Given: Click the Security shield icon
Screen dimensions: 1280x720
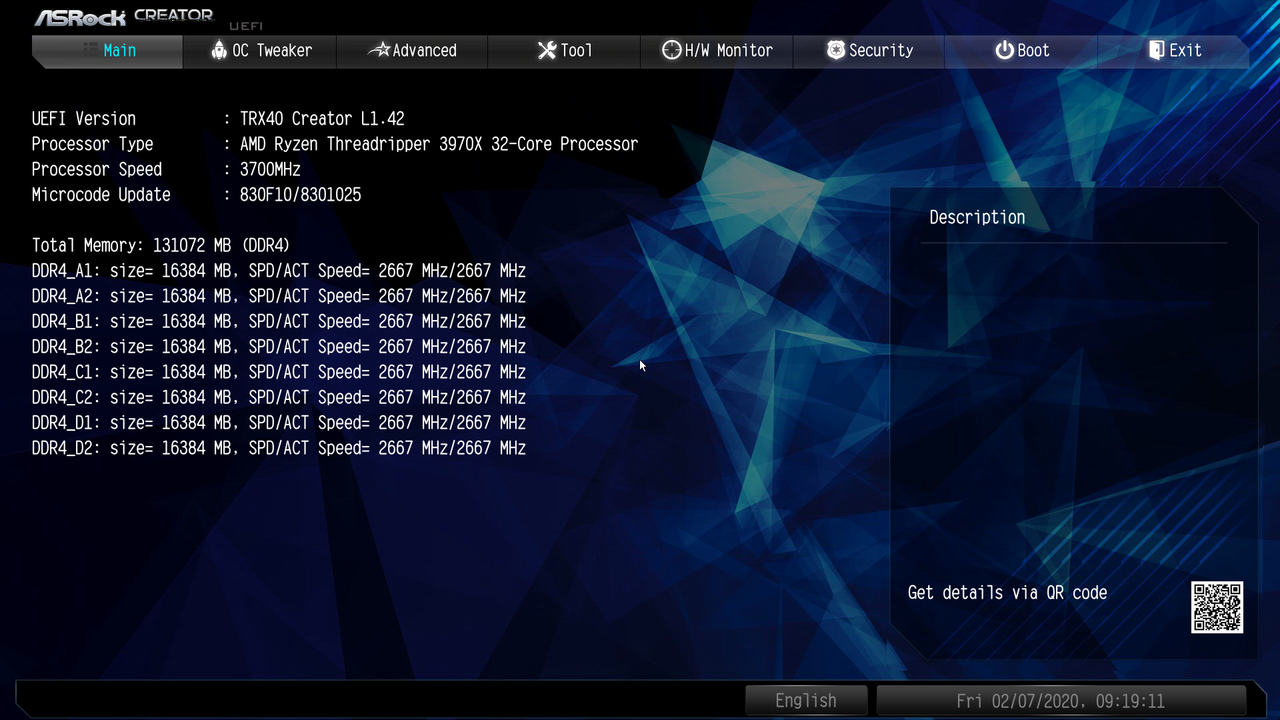Looking at the screenshot, I should click(836, 50).
